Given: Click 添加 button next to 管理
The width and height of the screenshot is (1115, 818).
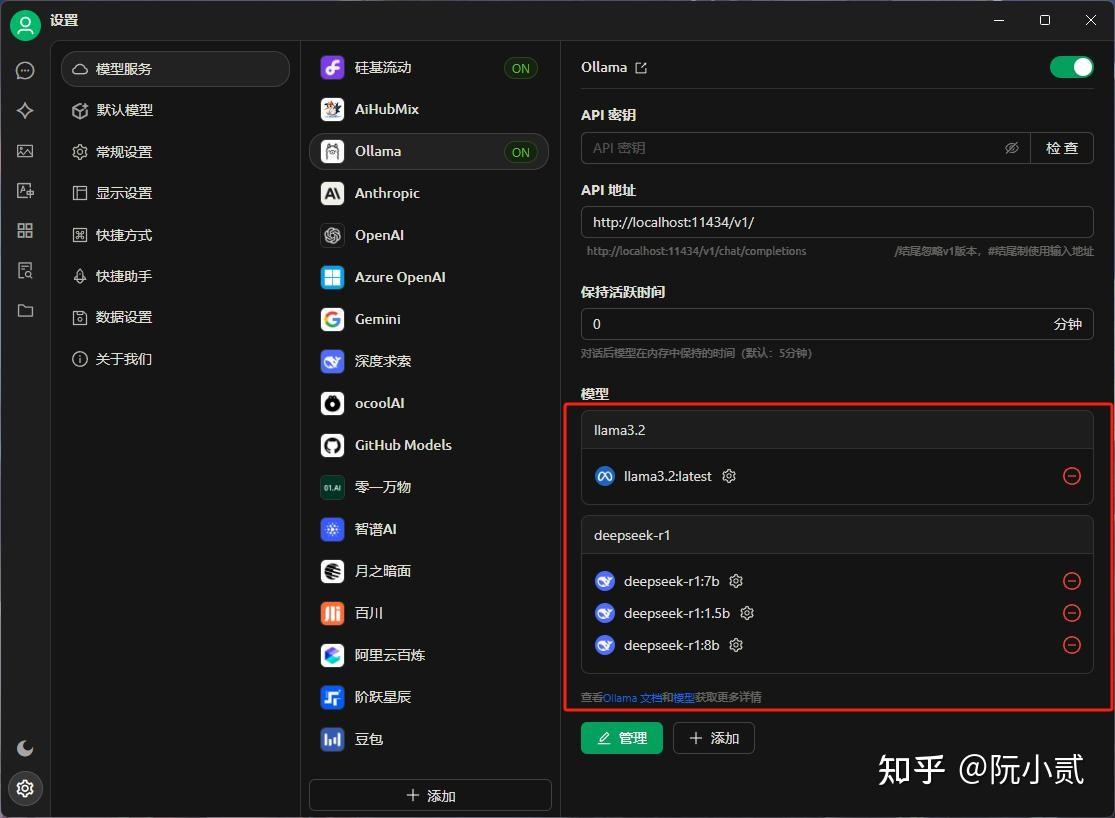Looking at the screenshot, I should pyautogui.click(x=714, y=738).
